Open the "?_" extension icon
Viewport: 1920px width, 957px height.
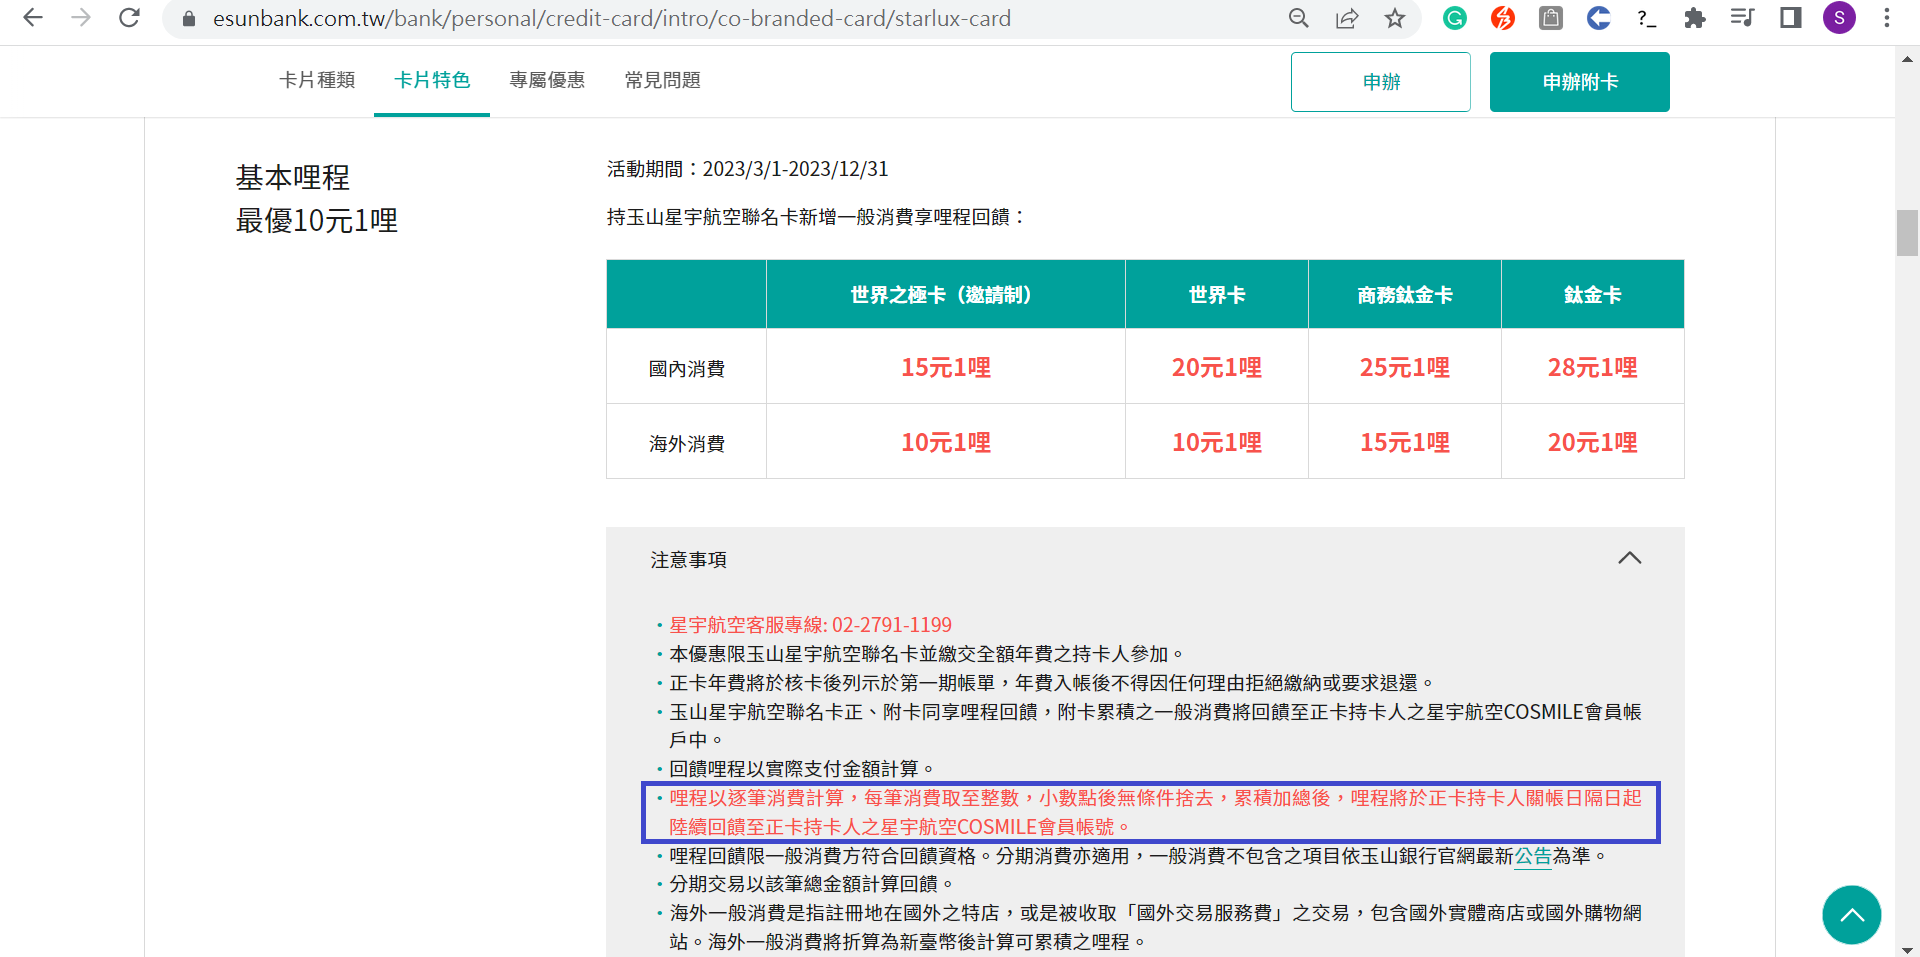pos(1647,18)
